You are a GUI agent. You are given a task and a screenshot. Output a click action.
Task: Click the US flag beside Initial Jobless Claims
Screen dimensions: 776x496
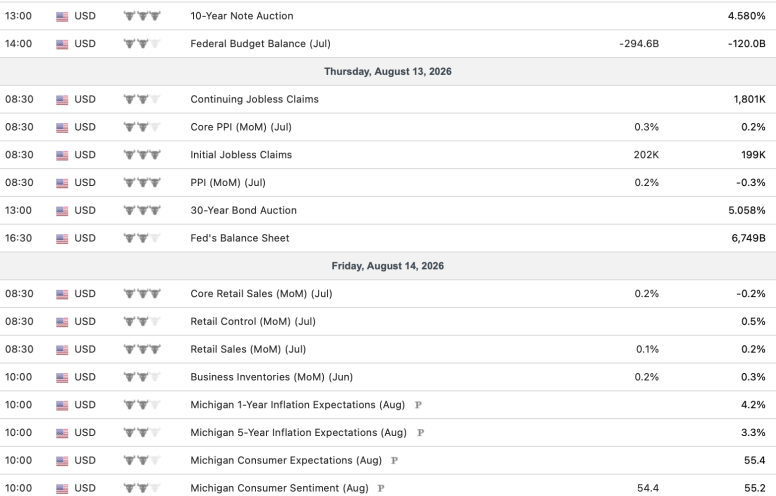[62, 155]
